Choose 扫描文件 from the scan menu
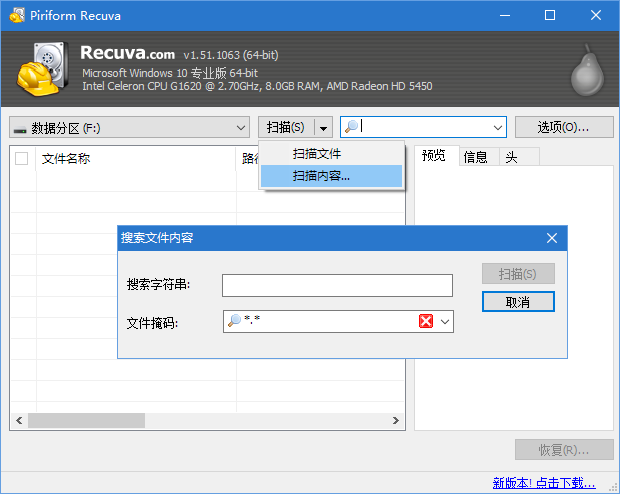 pos(331,154)
